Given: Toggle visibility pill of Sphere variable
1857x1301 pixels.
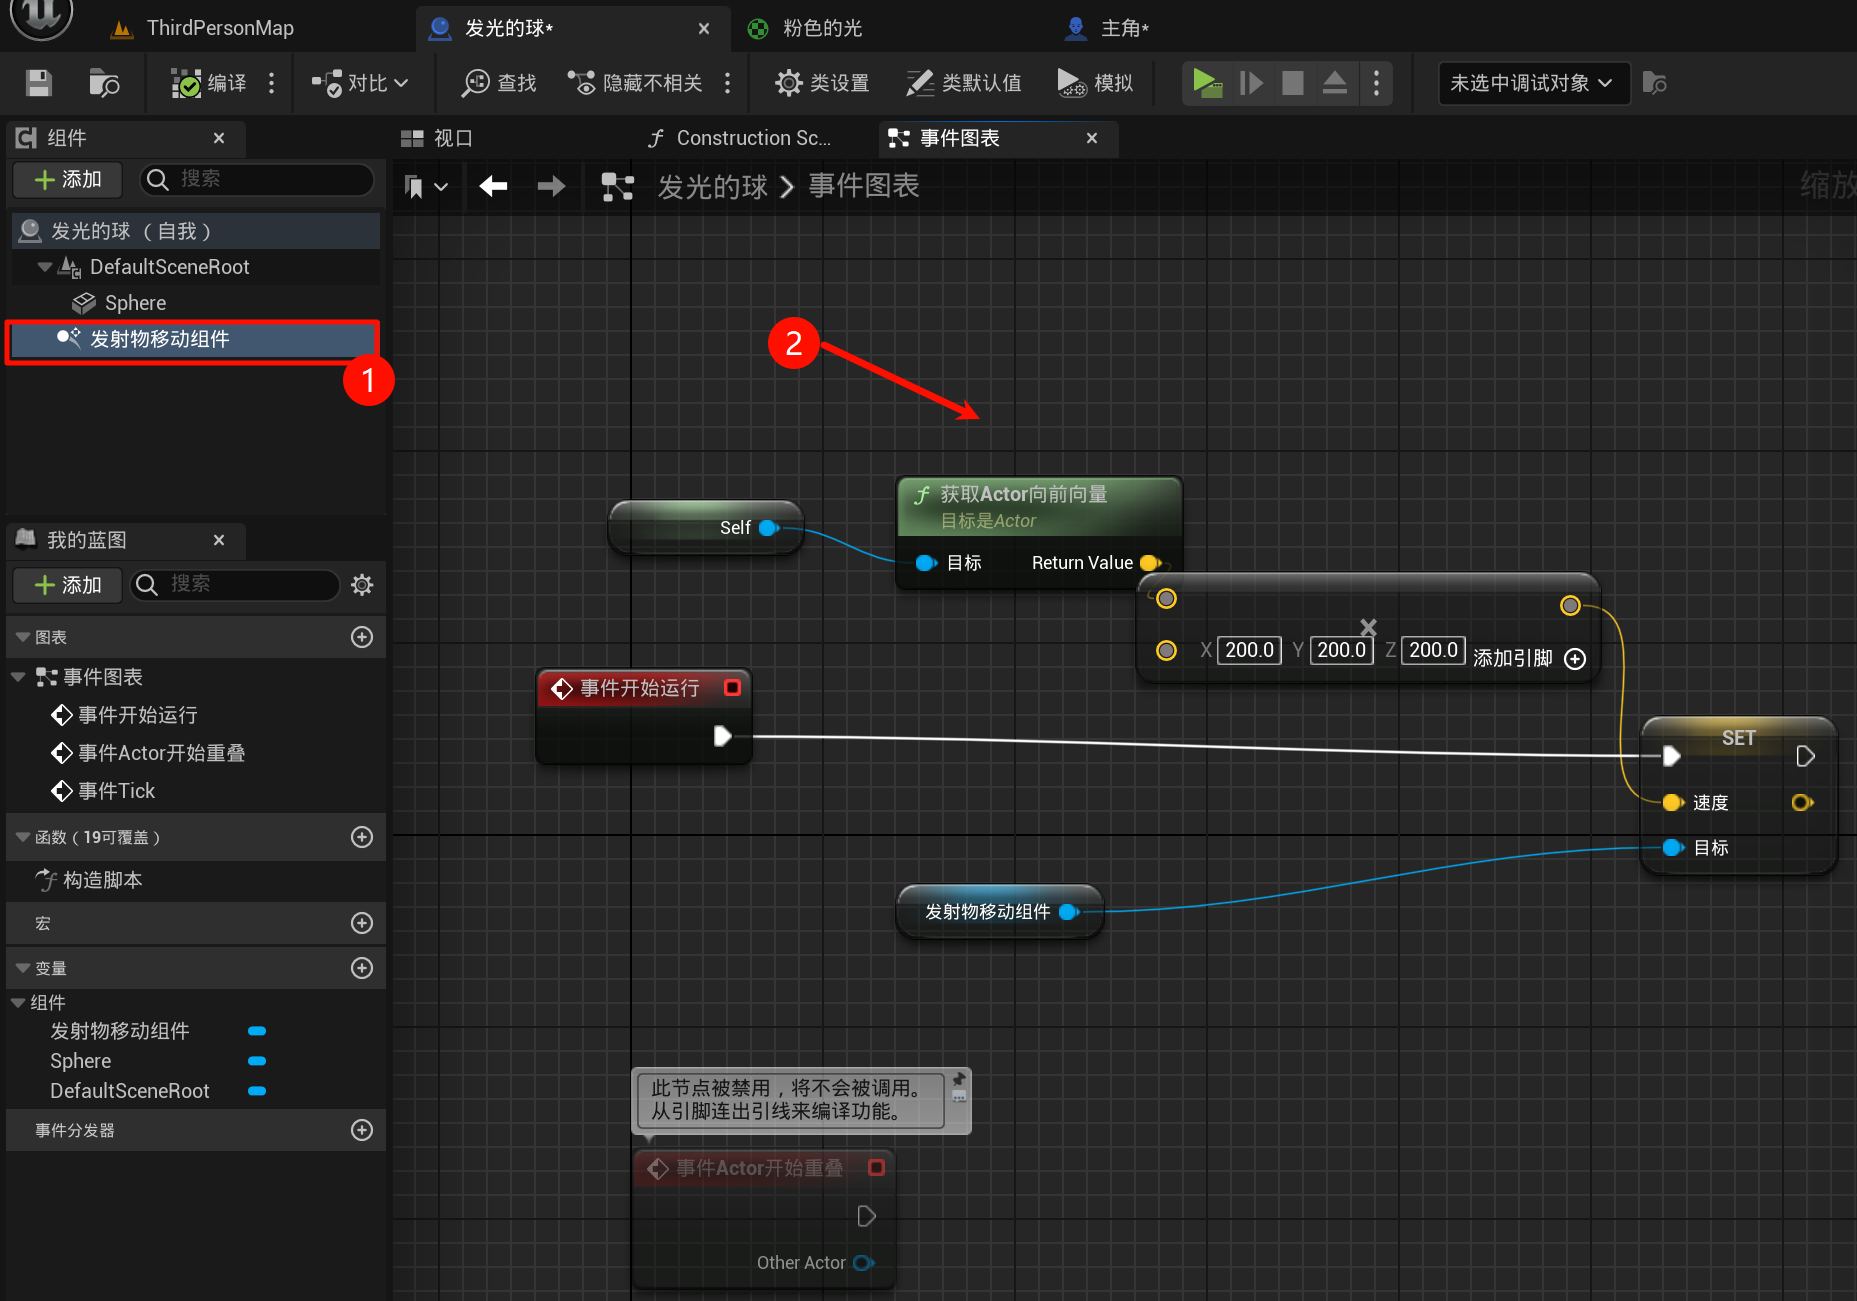Looking at the screenshot, I should [x=257, y=1061].
